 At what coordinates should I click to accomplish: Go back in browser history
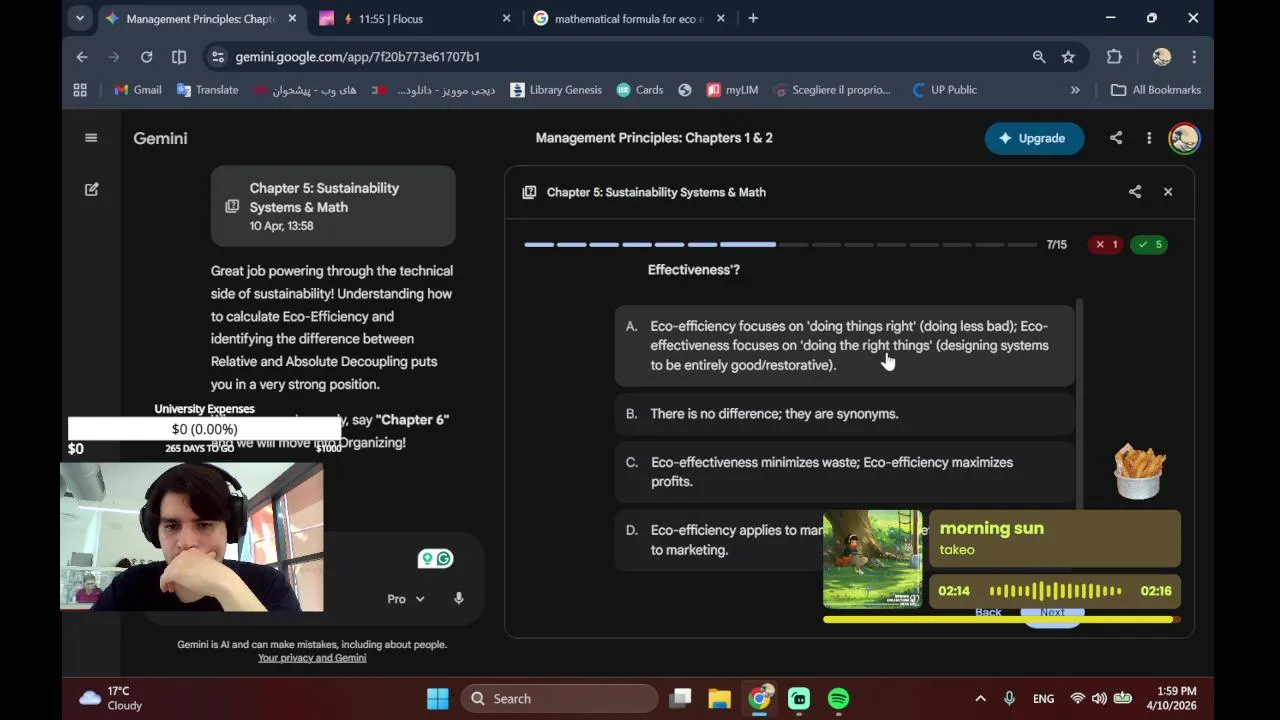[x=82, y=57]
